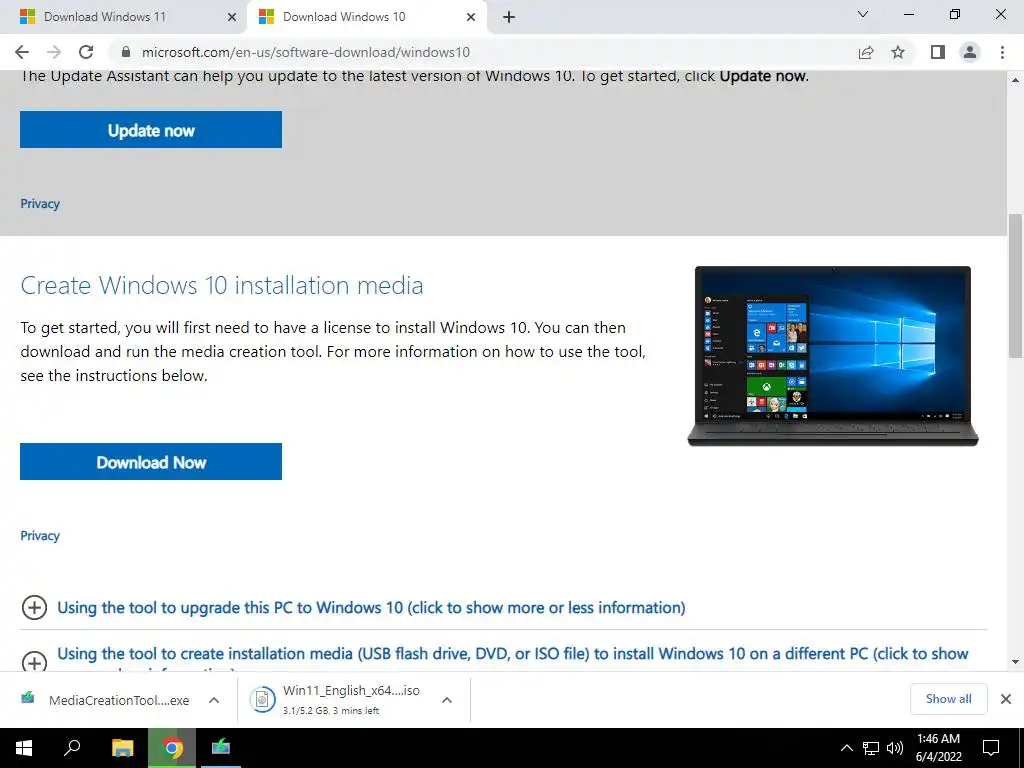1024x768 pixels.
Task: Click the Update now button
Action: (x=151, y=129)
